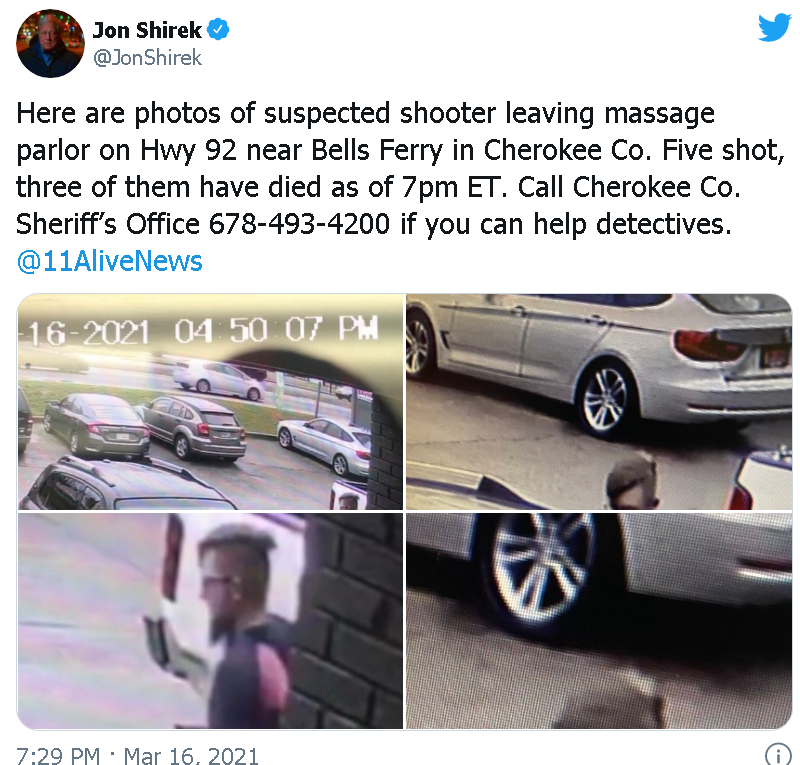The image size is (800, 765).
Task: Click the Twitter bird logo
Action: 774,27
